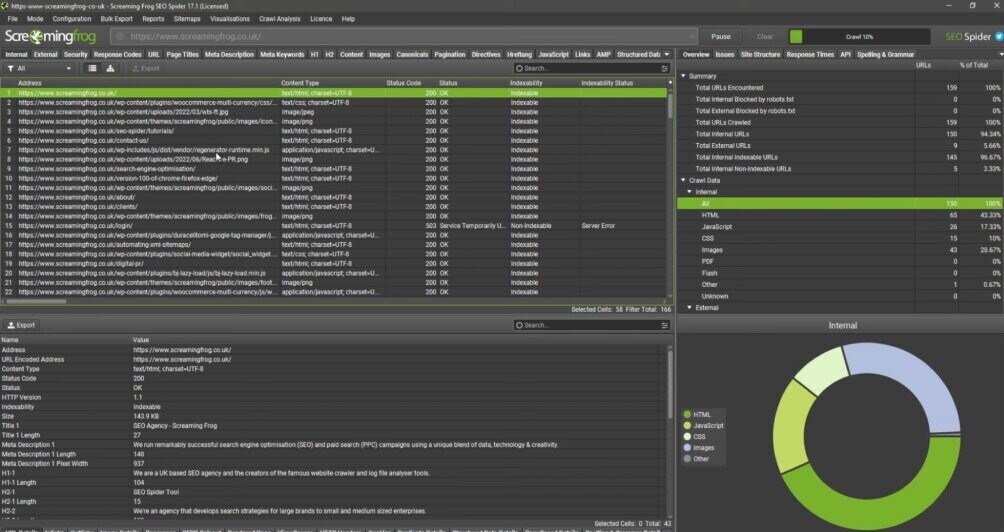Switch to the Site Structure tab
Image resolution: width=1004 pixels, height=532 pixels.
point(760,54)
